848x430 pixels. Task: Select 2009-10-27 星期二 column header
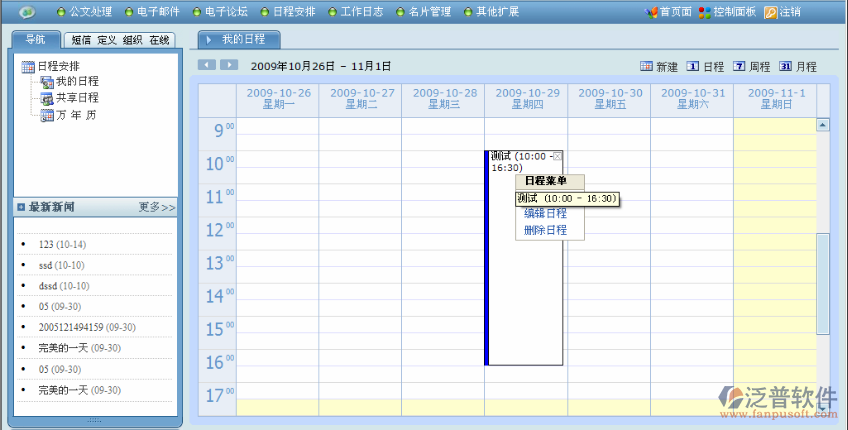coord(362,98)
